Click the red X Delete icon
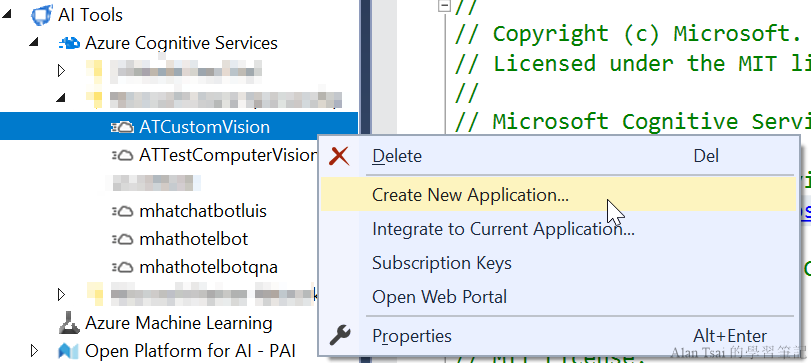 [x=339, y=156]
